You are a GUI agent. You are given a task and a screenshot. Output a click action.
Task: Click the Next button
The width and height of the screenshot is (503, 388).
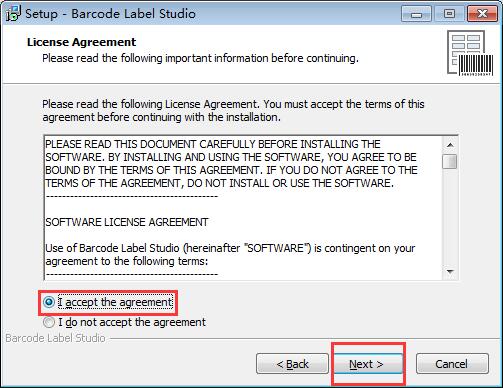(x=366, y=364)
